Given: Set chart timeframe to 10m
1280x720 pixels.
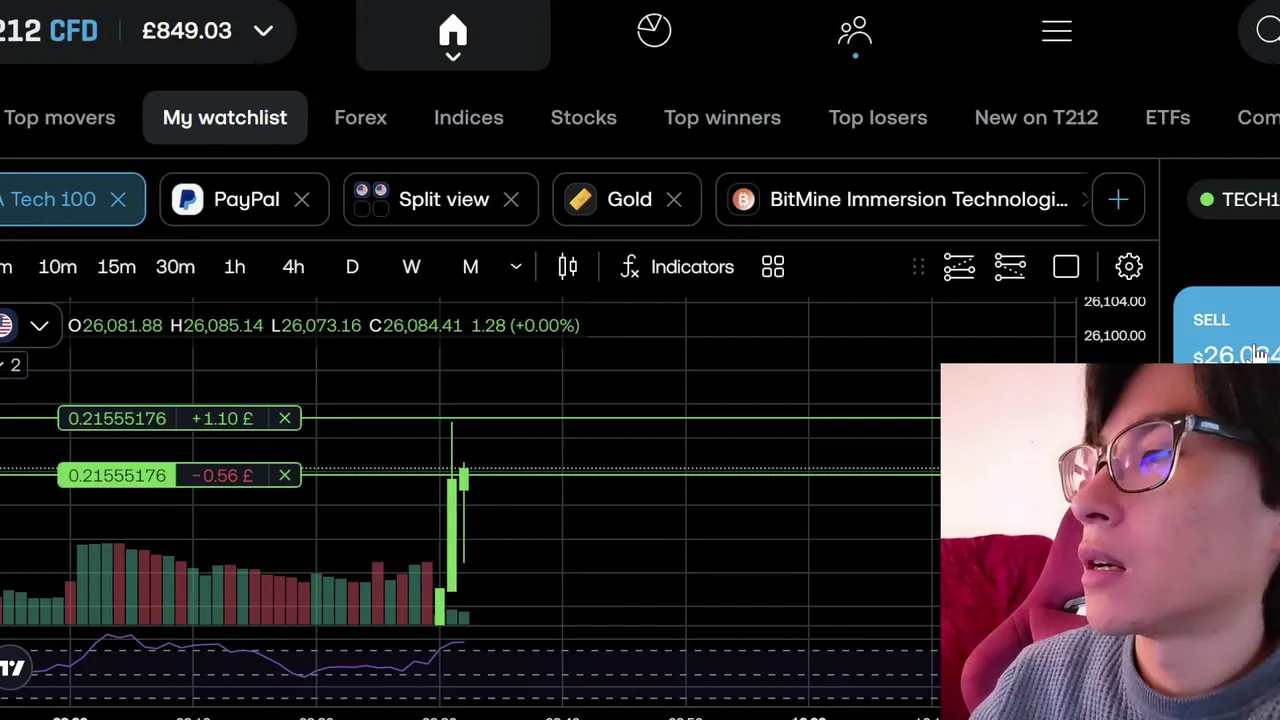Looking at the screenshot, I should 57,267.
